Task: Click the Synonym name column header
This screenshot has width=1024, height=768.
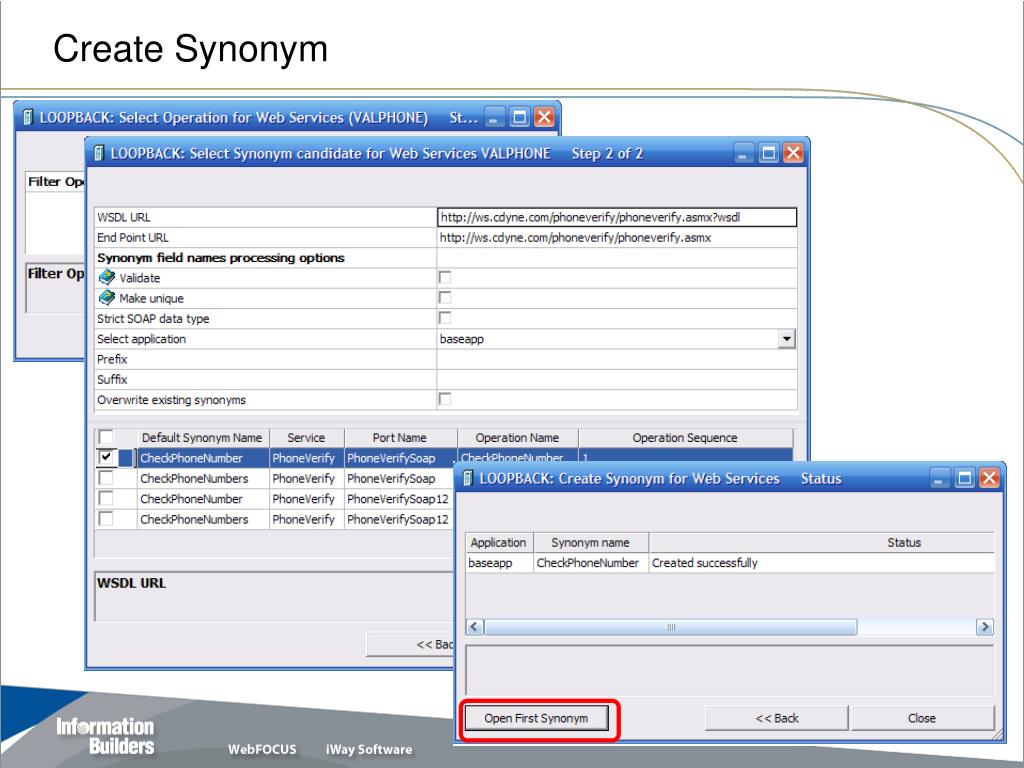Action: coord(590,543)
